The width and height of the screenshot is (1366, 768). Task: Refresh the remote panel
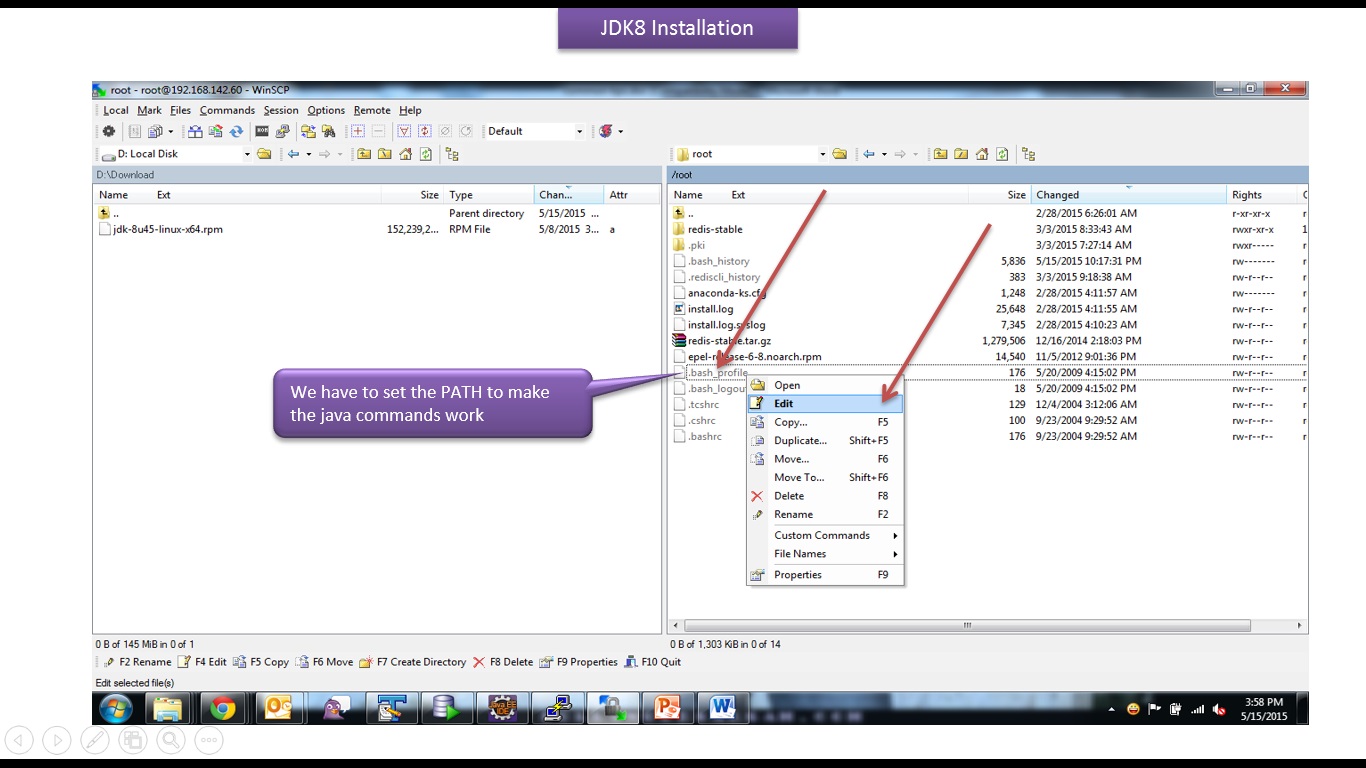point(1002,154)
